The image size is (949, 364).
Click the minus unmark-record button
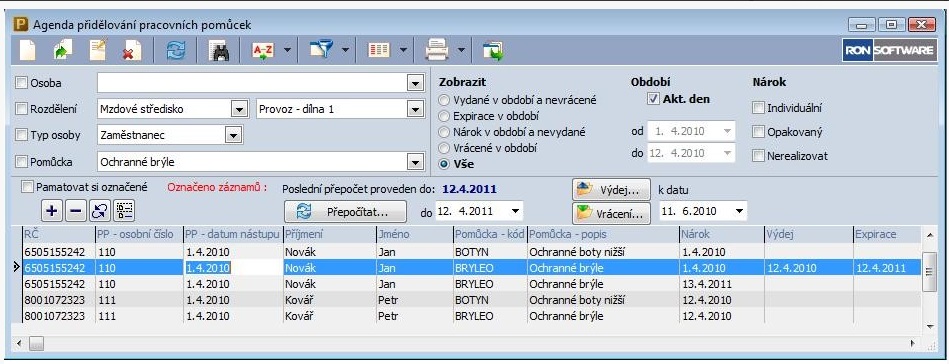pos(75,211)
